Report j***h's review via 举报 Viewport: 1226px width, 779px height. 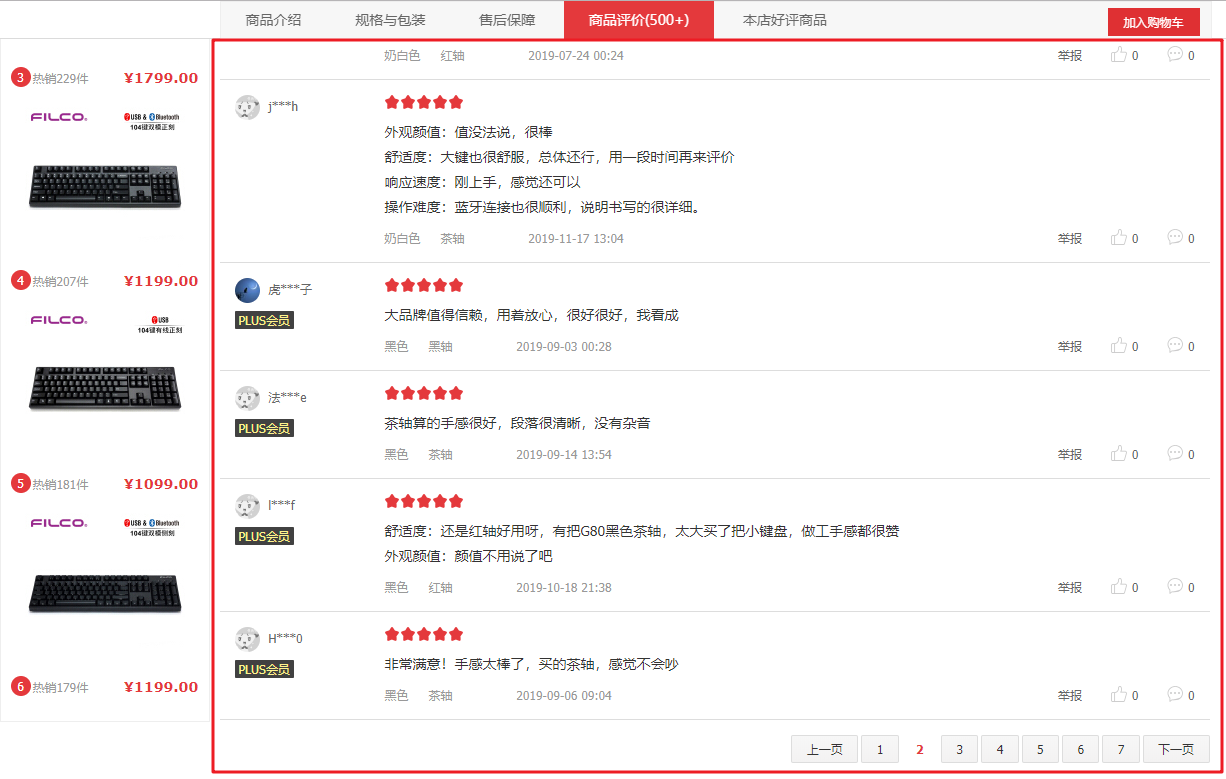(x=1070, y=239)
